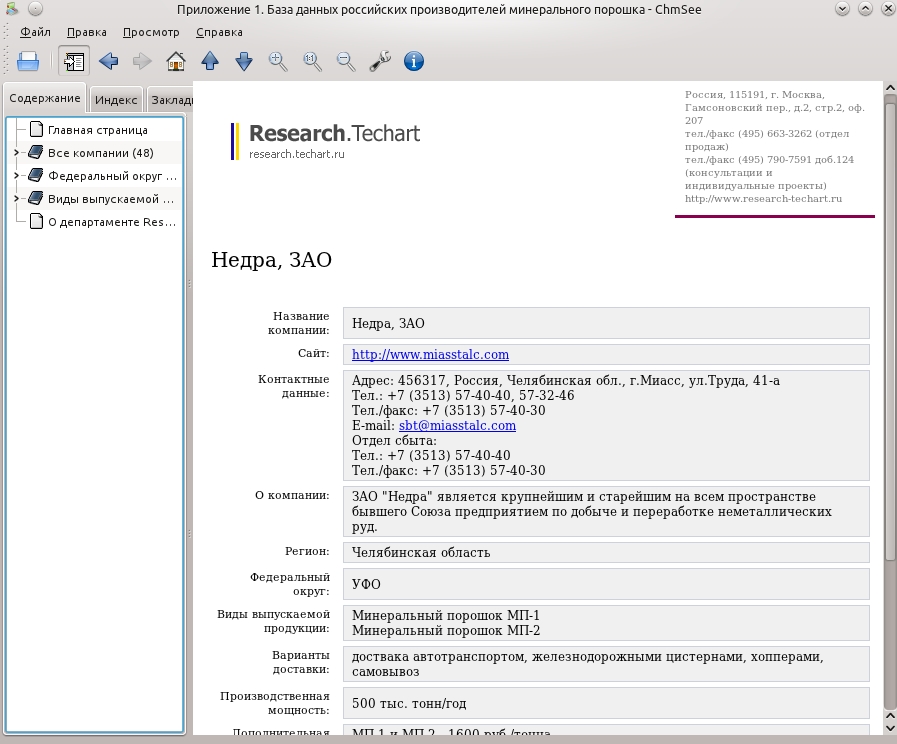Reset zoom to 1:1 magnifier
The height and width of the screenshot is (744, 897).
[x=312, y=61]
